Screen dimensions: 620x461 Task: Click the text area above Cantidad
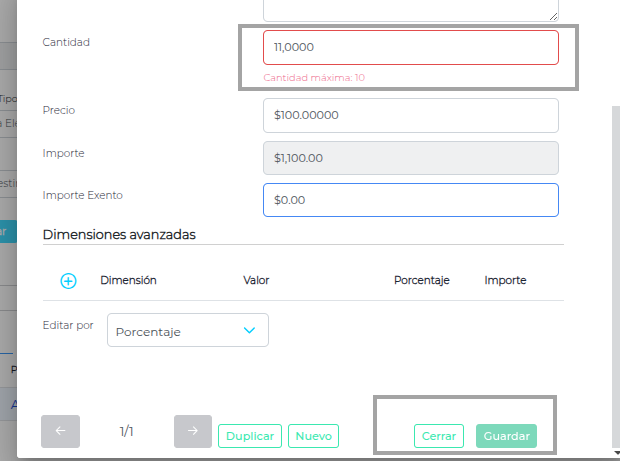click(x=410, y=10)
